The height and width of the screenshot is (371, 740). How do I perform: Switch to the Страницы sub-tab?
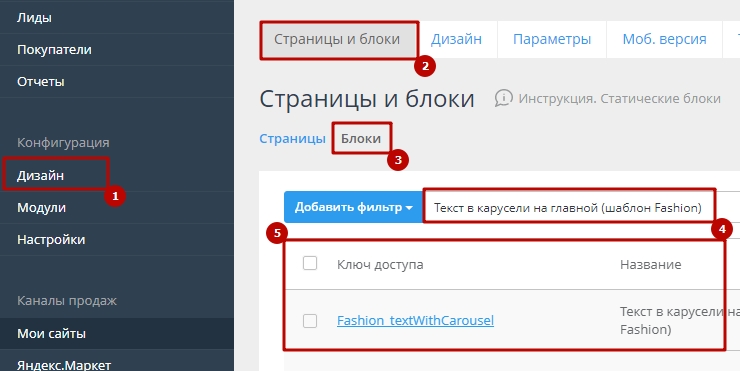tap(292, 139)
